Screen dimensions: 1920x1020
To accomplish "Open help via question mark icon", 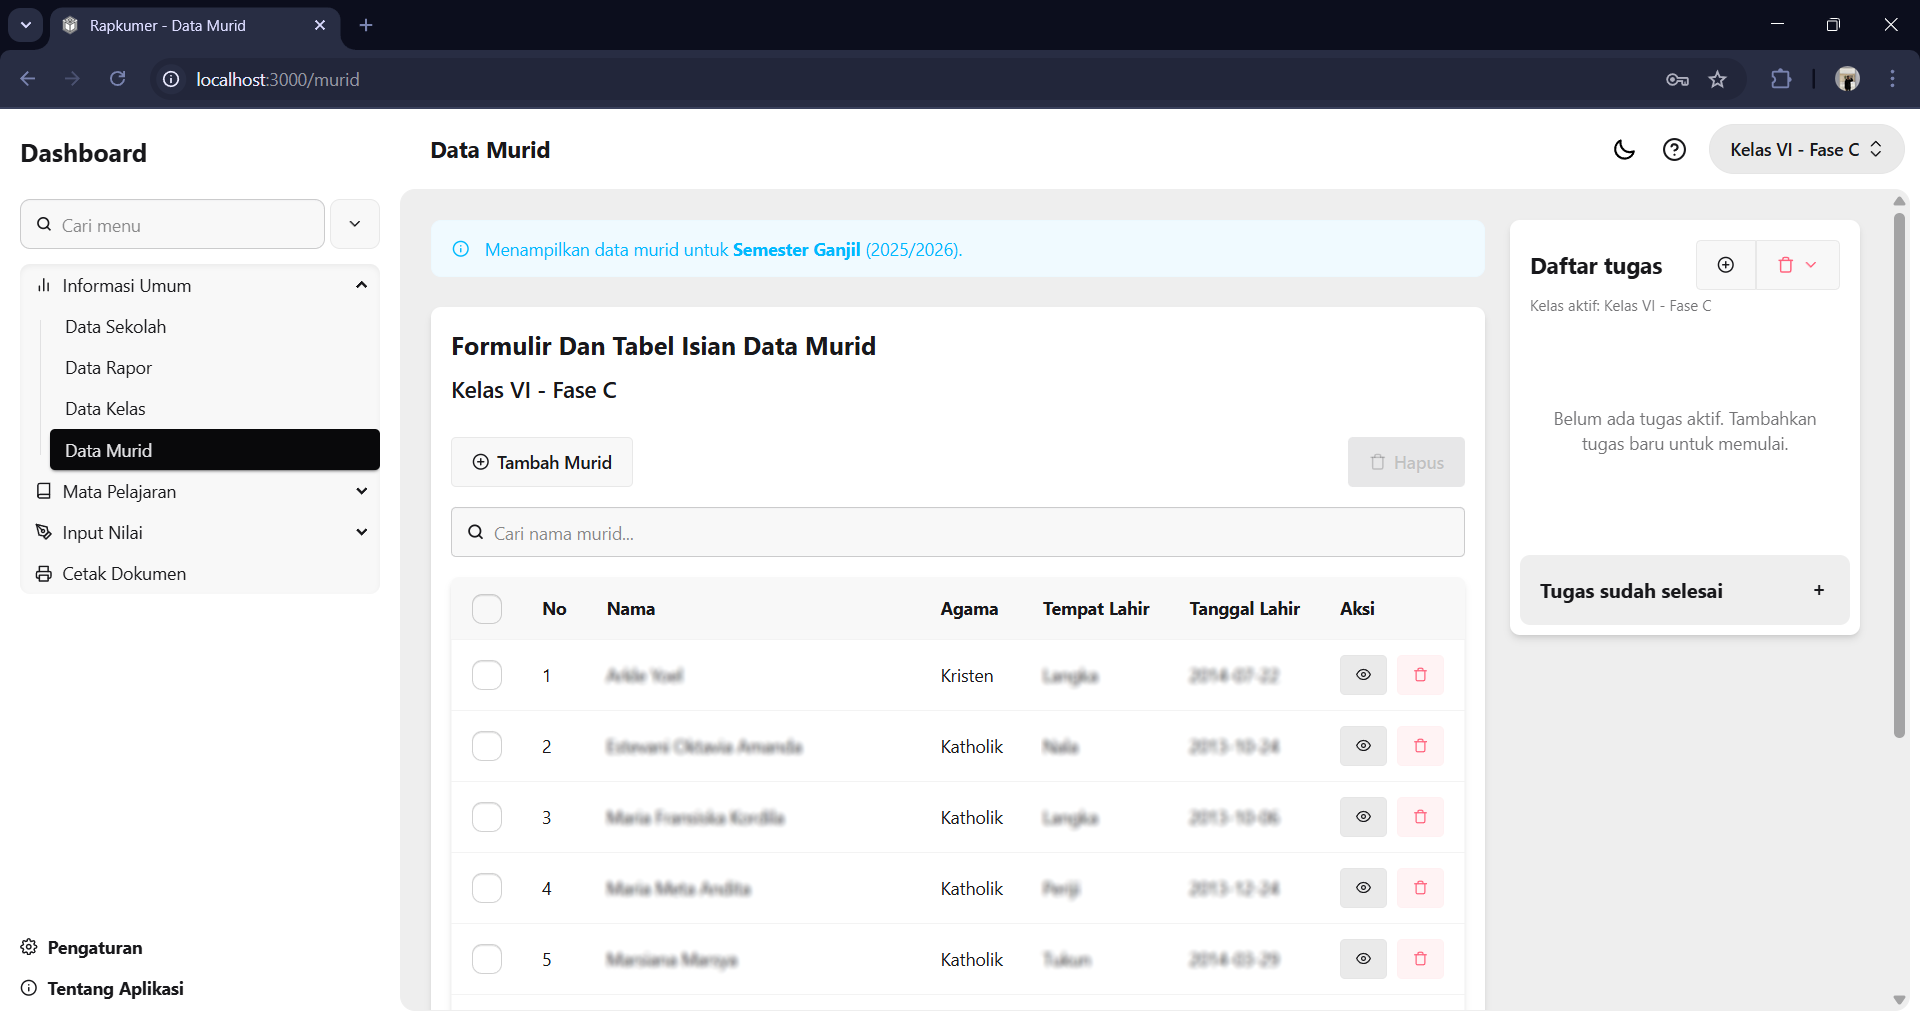I will click(x=1674, y=150).
